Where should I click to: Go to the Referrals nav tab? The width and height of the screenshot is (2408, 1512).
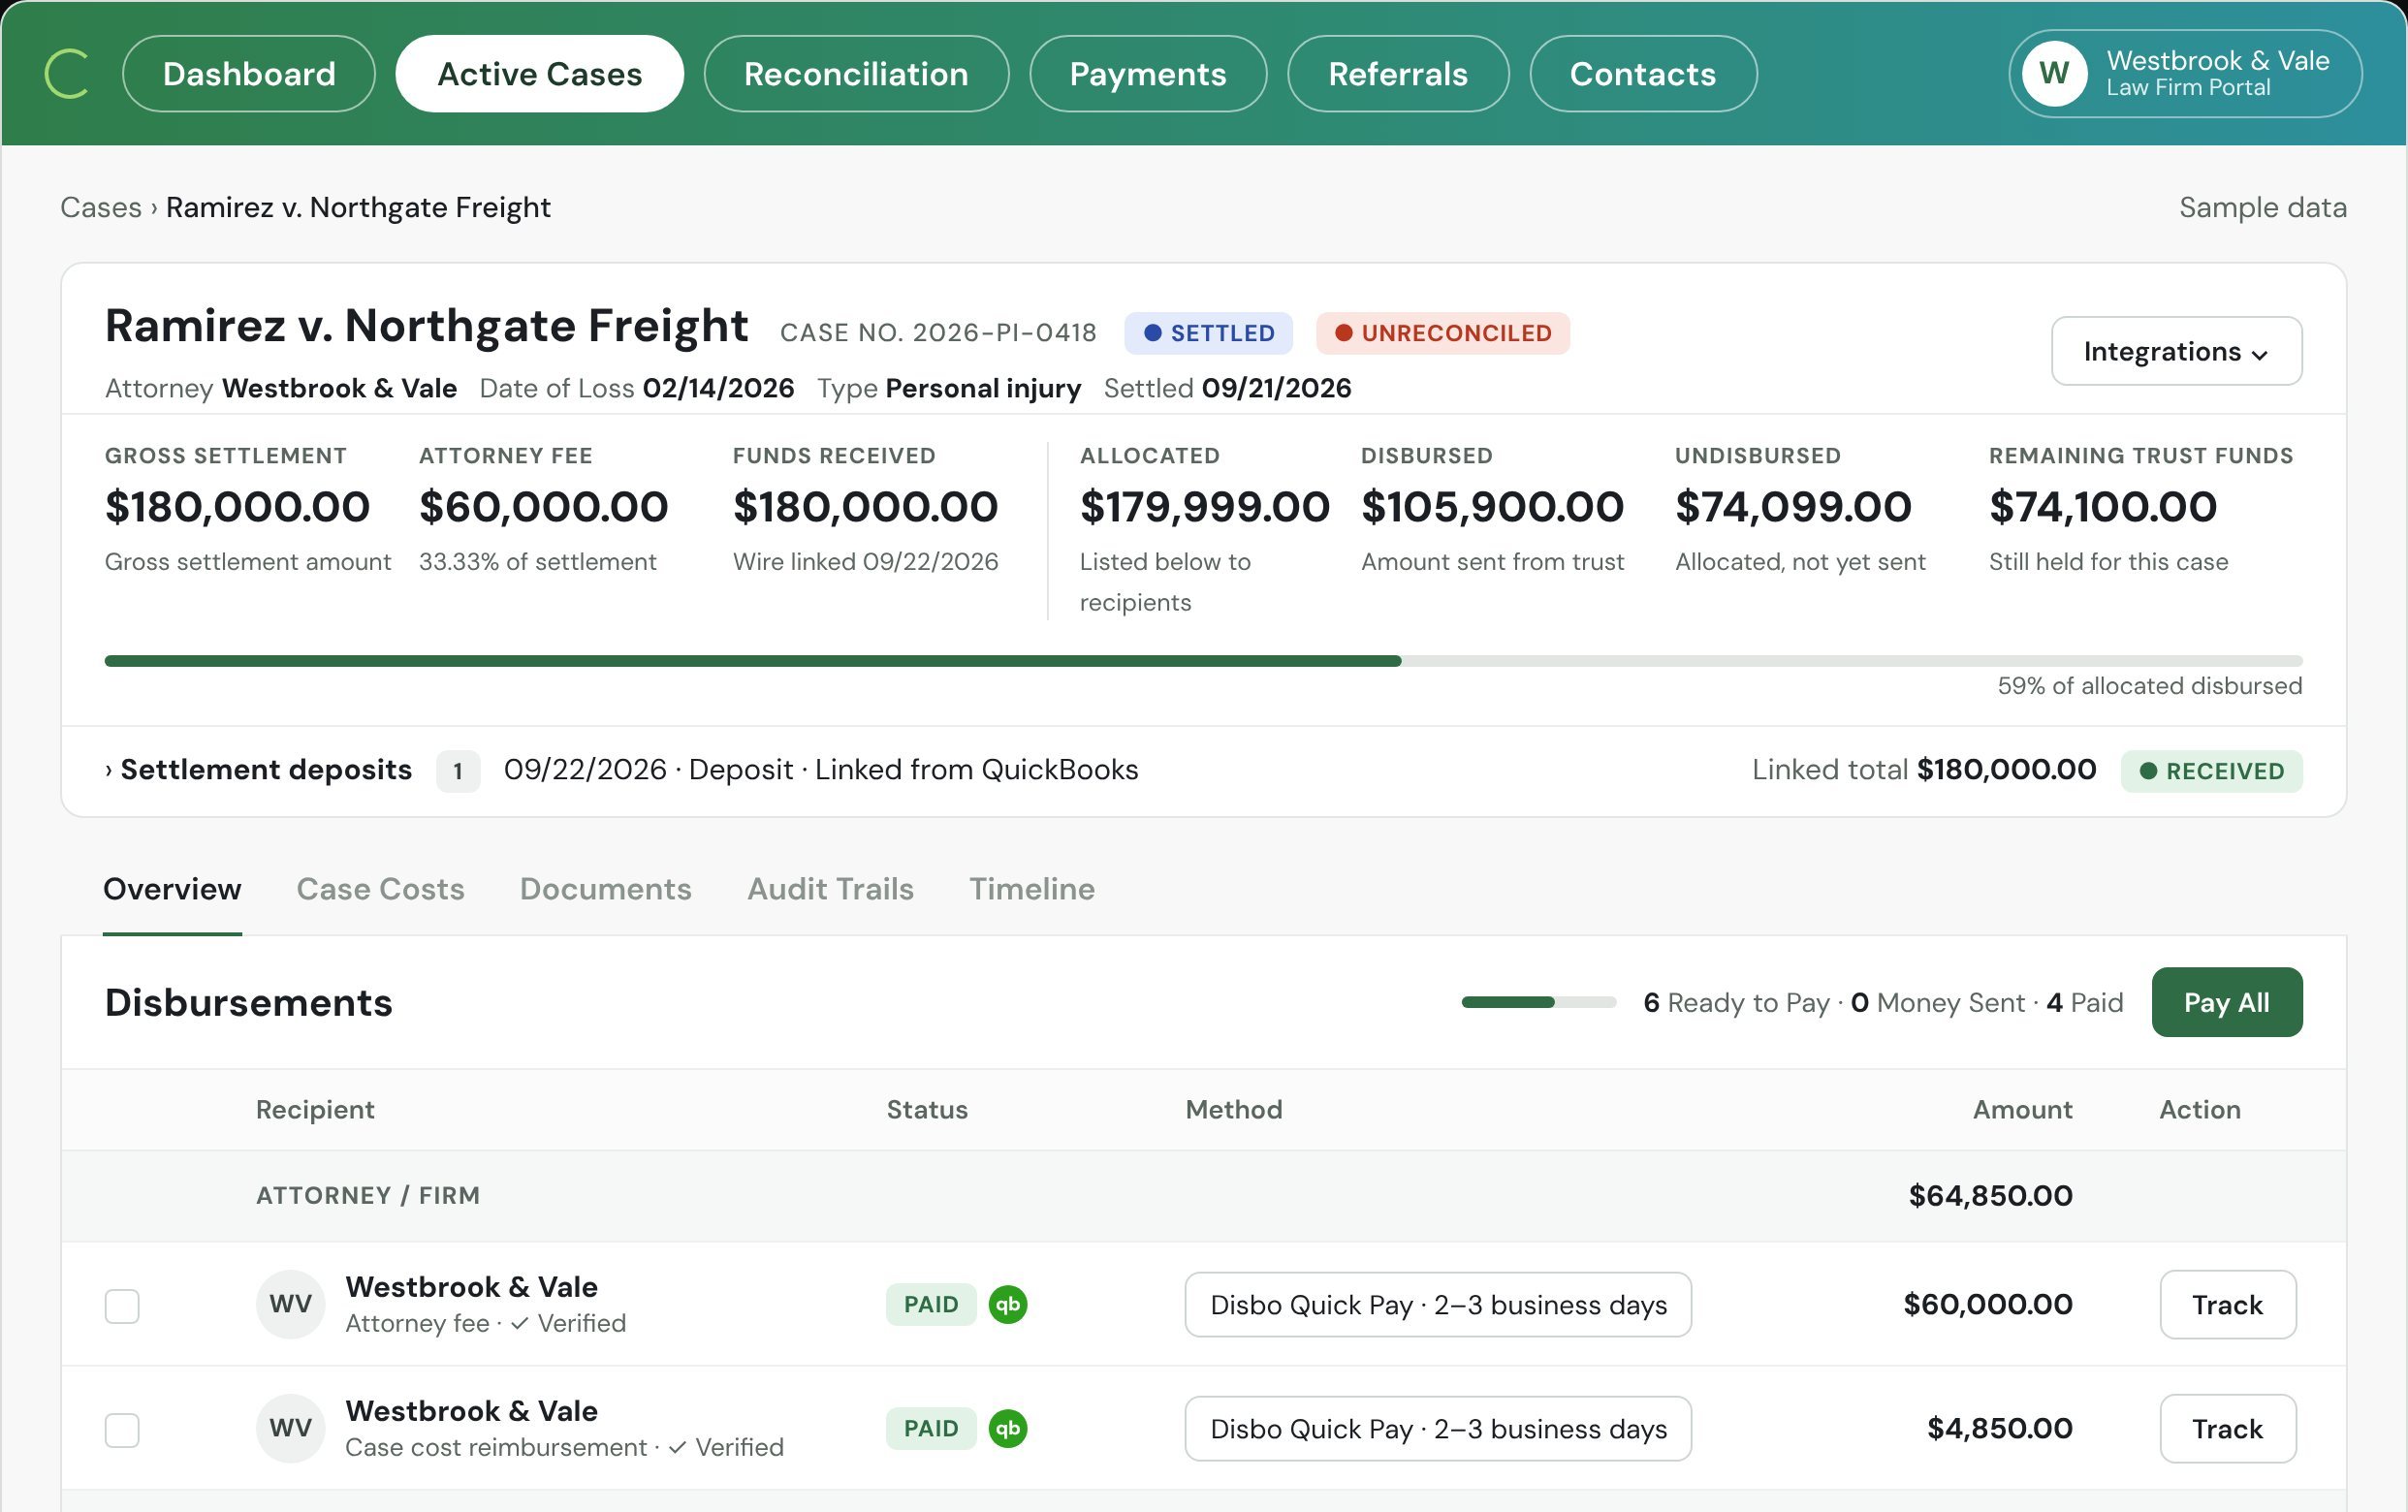pos(1398,73)
